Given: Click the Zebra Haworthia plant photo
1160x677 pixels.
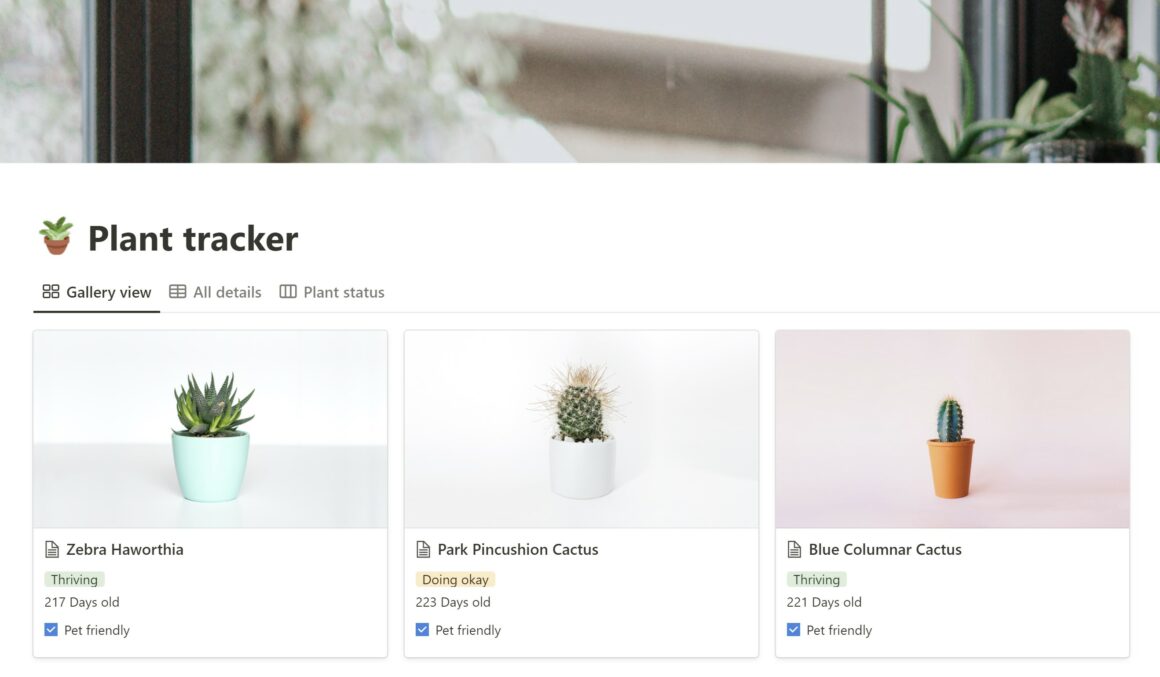Looking at the screenshot, I should 210,429.
